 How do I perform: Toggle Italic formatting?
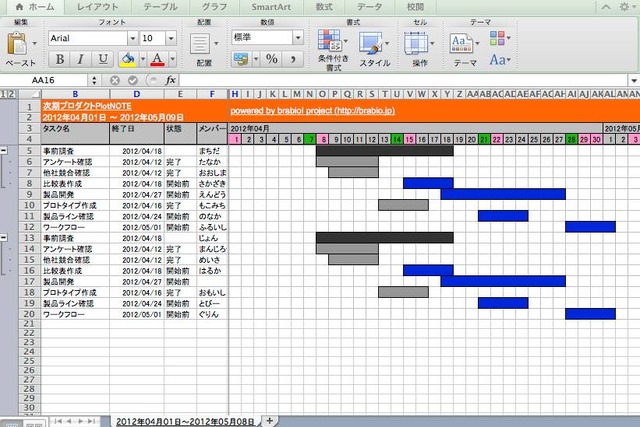pyautogui.click(x=80, y=59)
